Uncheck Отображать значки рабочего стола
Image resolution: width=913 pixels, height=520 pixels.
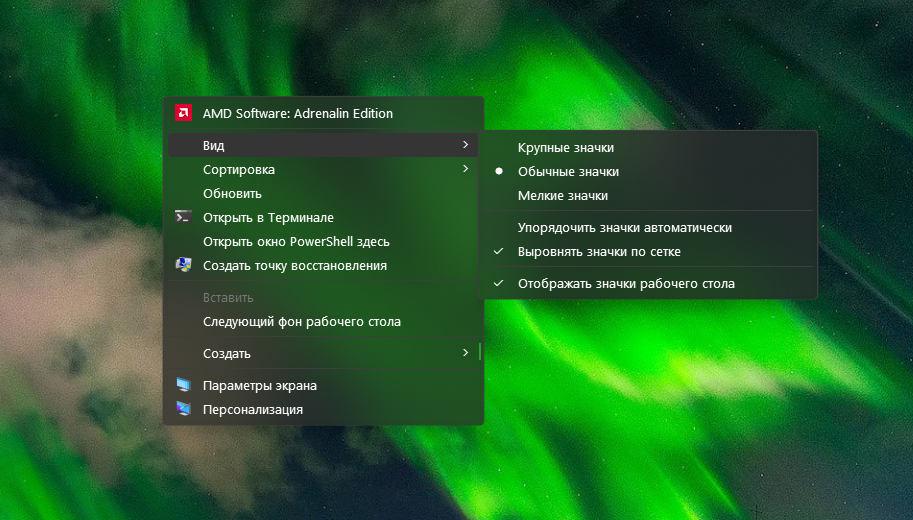[x=647, y=284]
